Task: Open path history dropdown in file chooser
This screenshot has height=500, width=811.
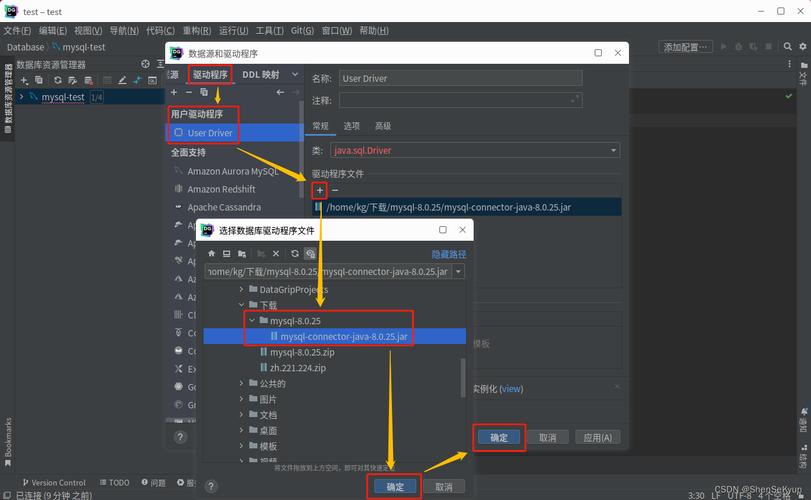Action: click(x=458, y=271)
